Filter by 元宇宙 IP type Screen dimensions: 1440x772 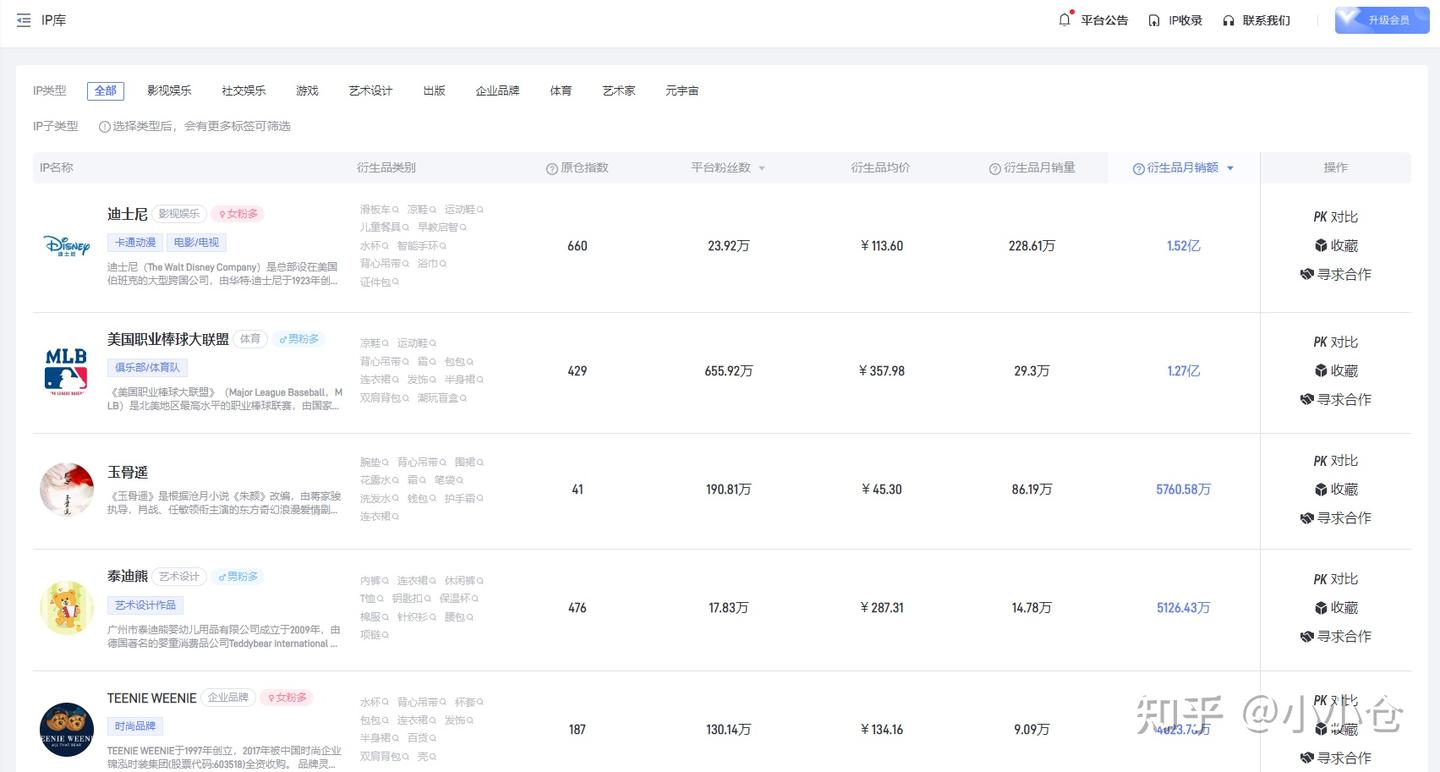pos(682,91)
